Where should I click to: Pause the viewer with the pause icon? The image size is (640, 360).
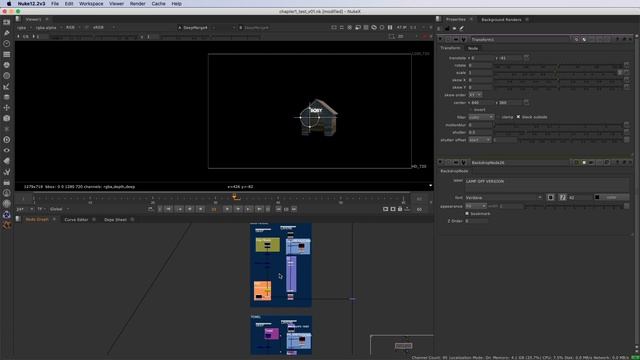pos(390,27)
